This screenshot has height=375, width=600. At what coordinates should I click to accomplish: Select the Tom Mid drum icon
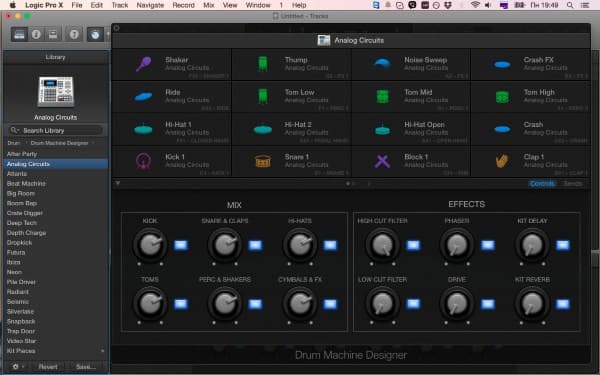tap(382, 96)
